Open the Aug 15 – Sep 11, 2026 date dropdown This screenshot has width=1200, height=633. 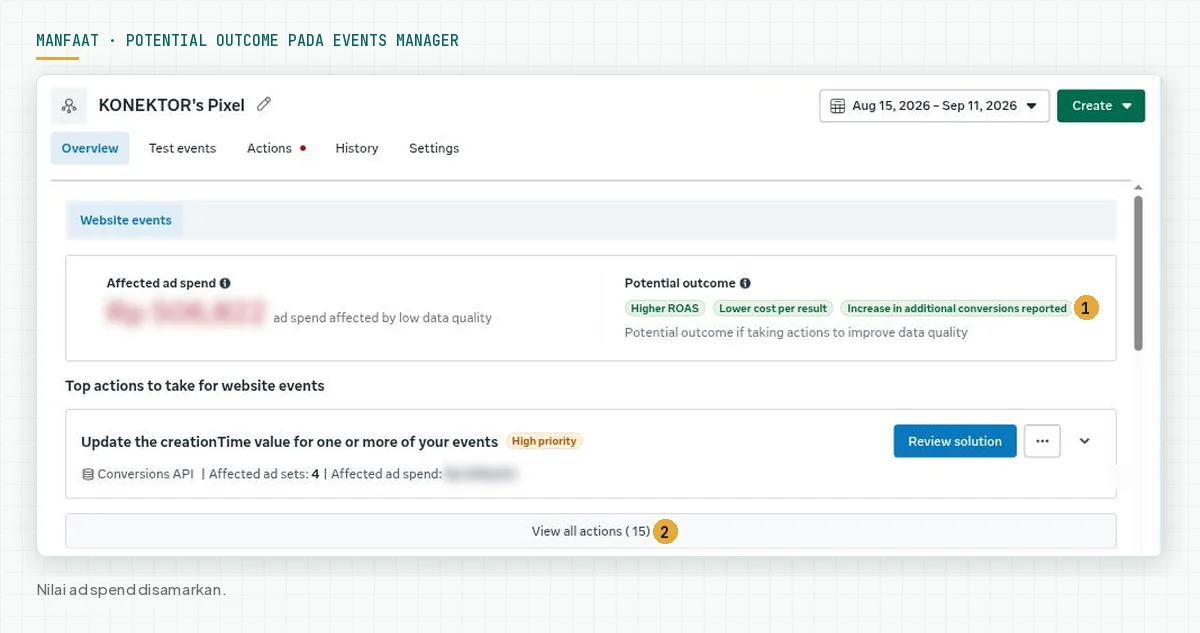coord(934,106)
